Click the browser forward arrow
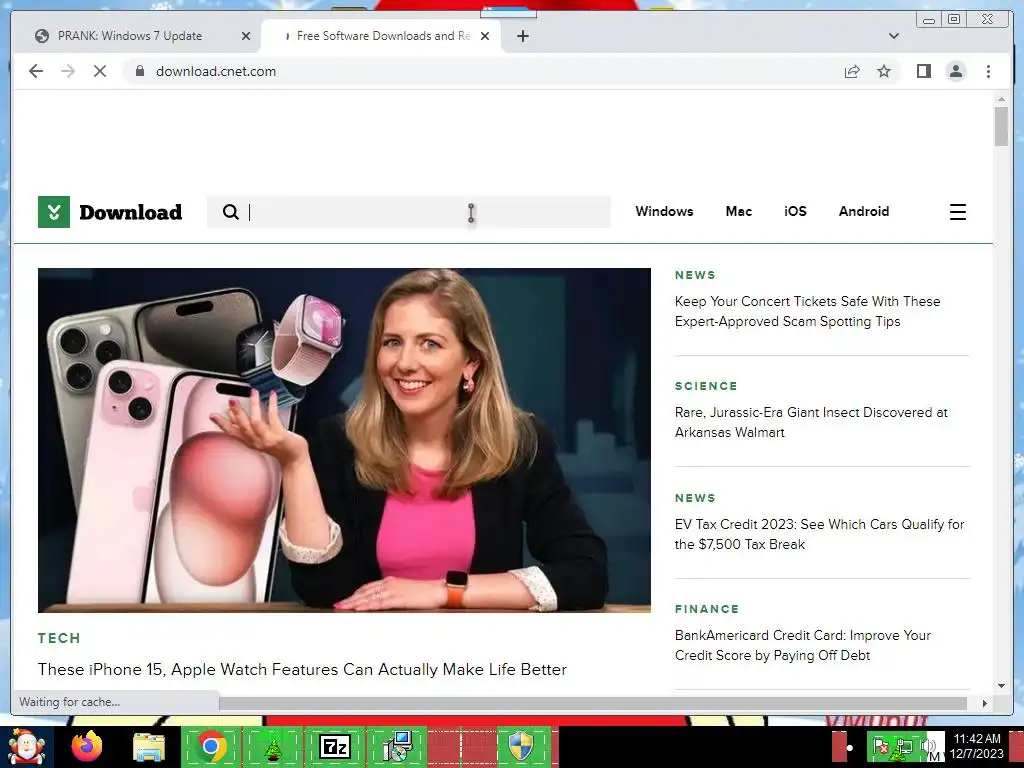The image size is (1024, 768). pos(68,71)
